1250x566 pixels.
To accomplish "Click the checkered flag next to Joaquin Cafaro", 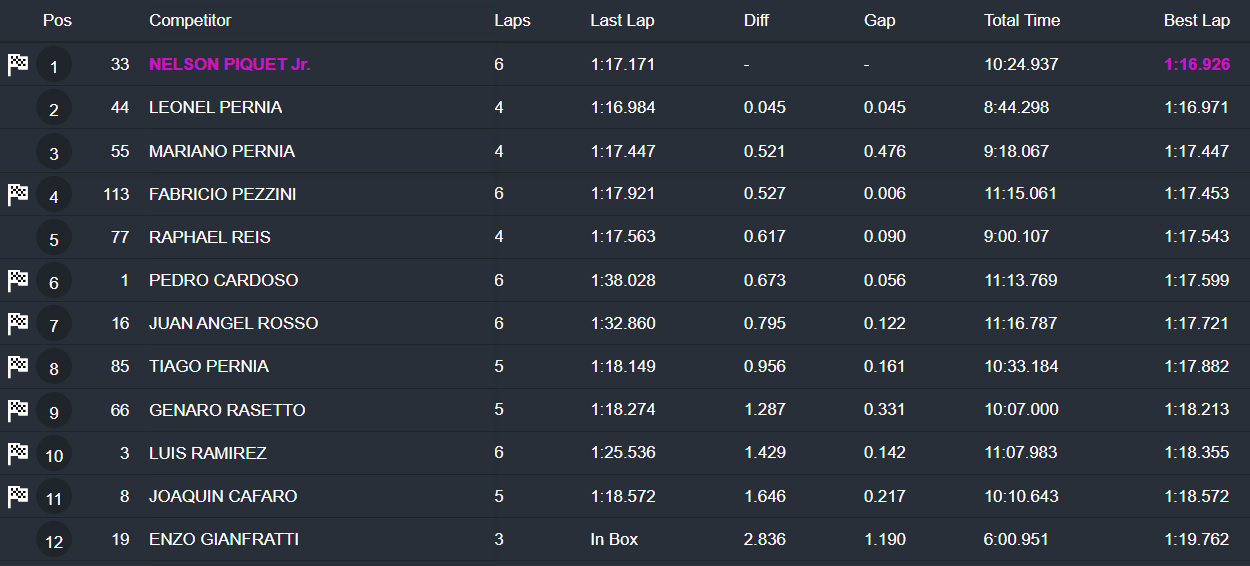I will click(18, 496).
